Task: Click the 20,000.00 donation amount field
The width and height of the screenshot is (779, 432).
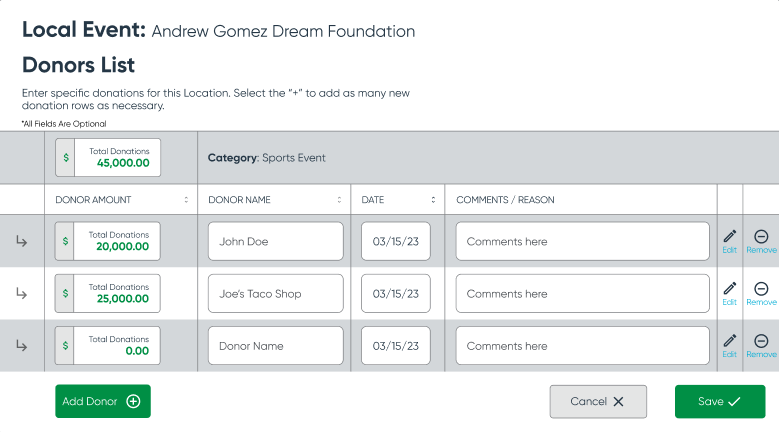Action: click(x=117, y=241)
